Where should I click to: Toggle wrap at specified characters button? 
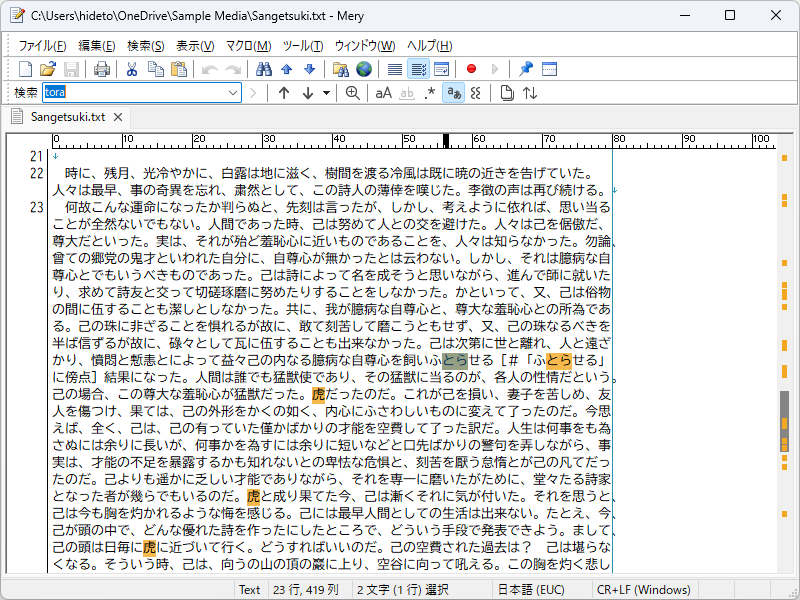click(418, 69)
